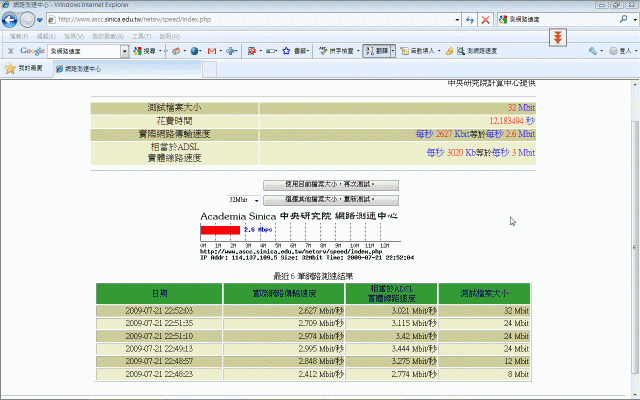Click the Google Toolbar search button

point(145,51)
